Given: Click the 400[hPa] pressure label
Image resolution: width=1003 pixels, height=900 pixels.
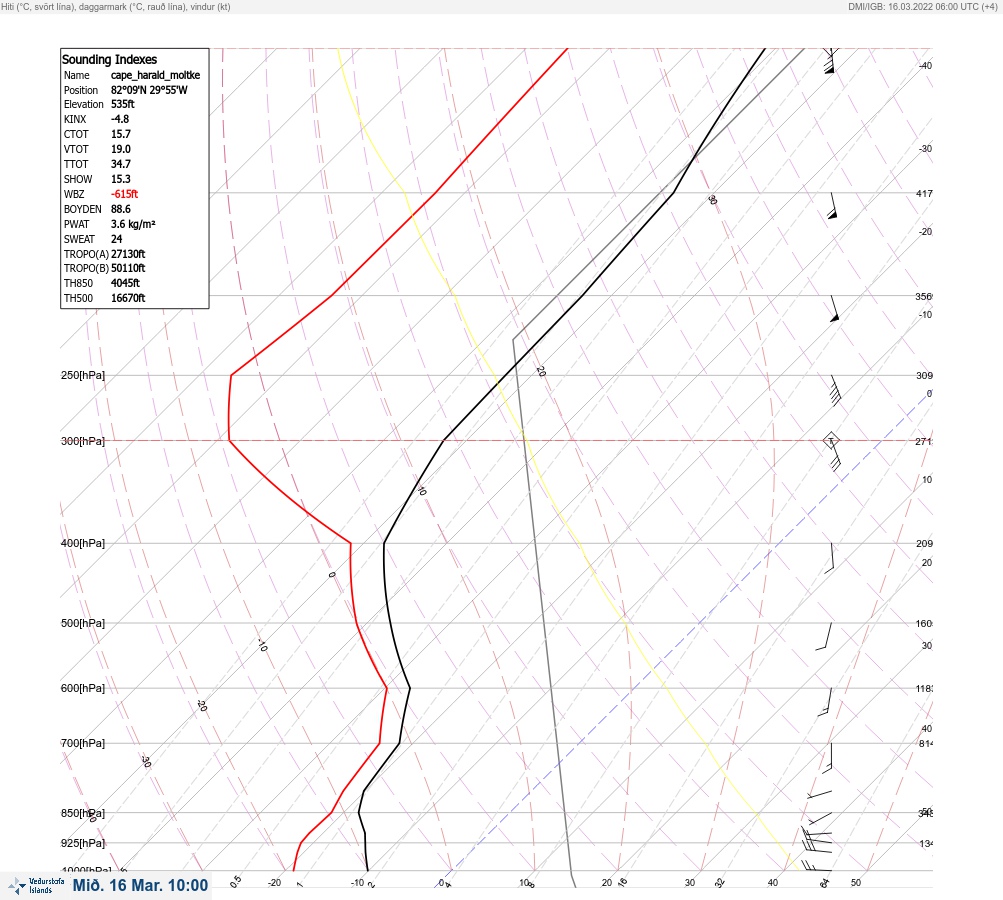Looking at the screenshot, I should [x=83, y=543].
